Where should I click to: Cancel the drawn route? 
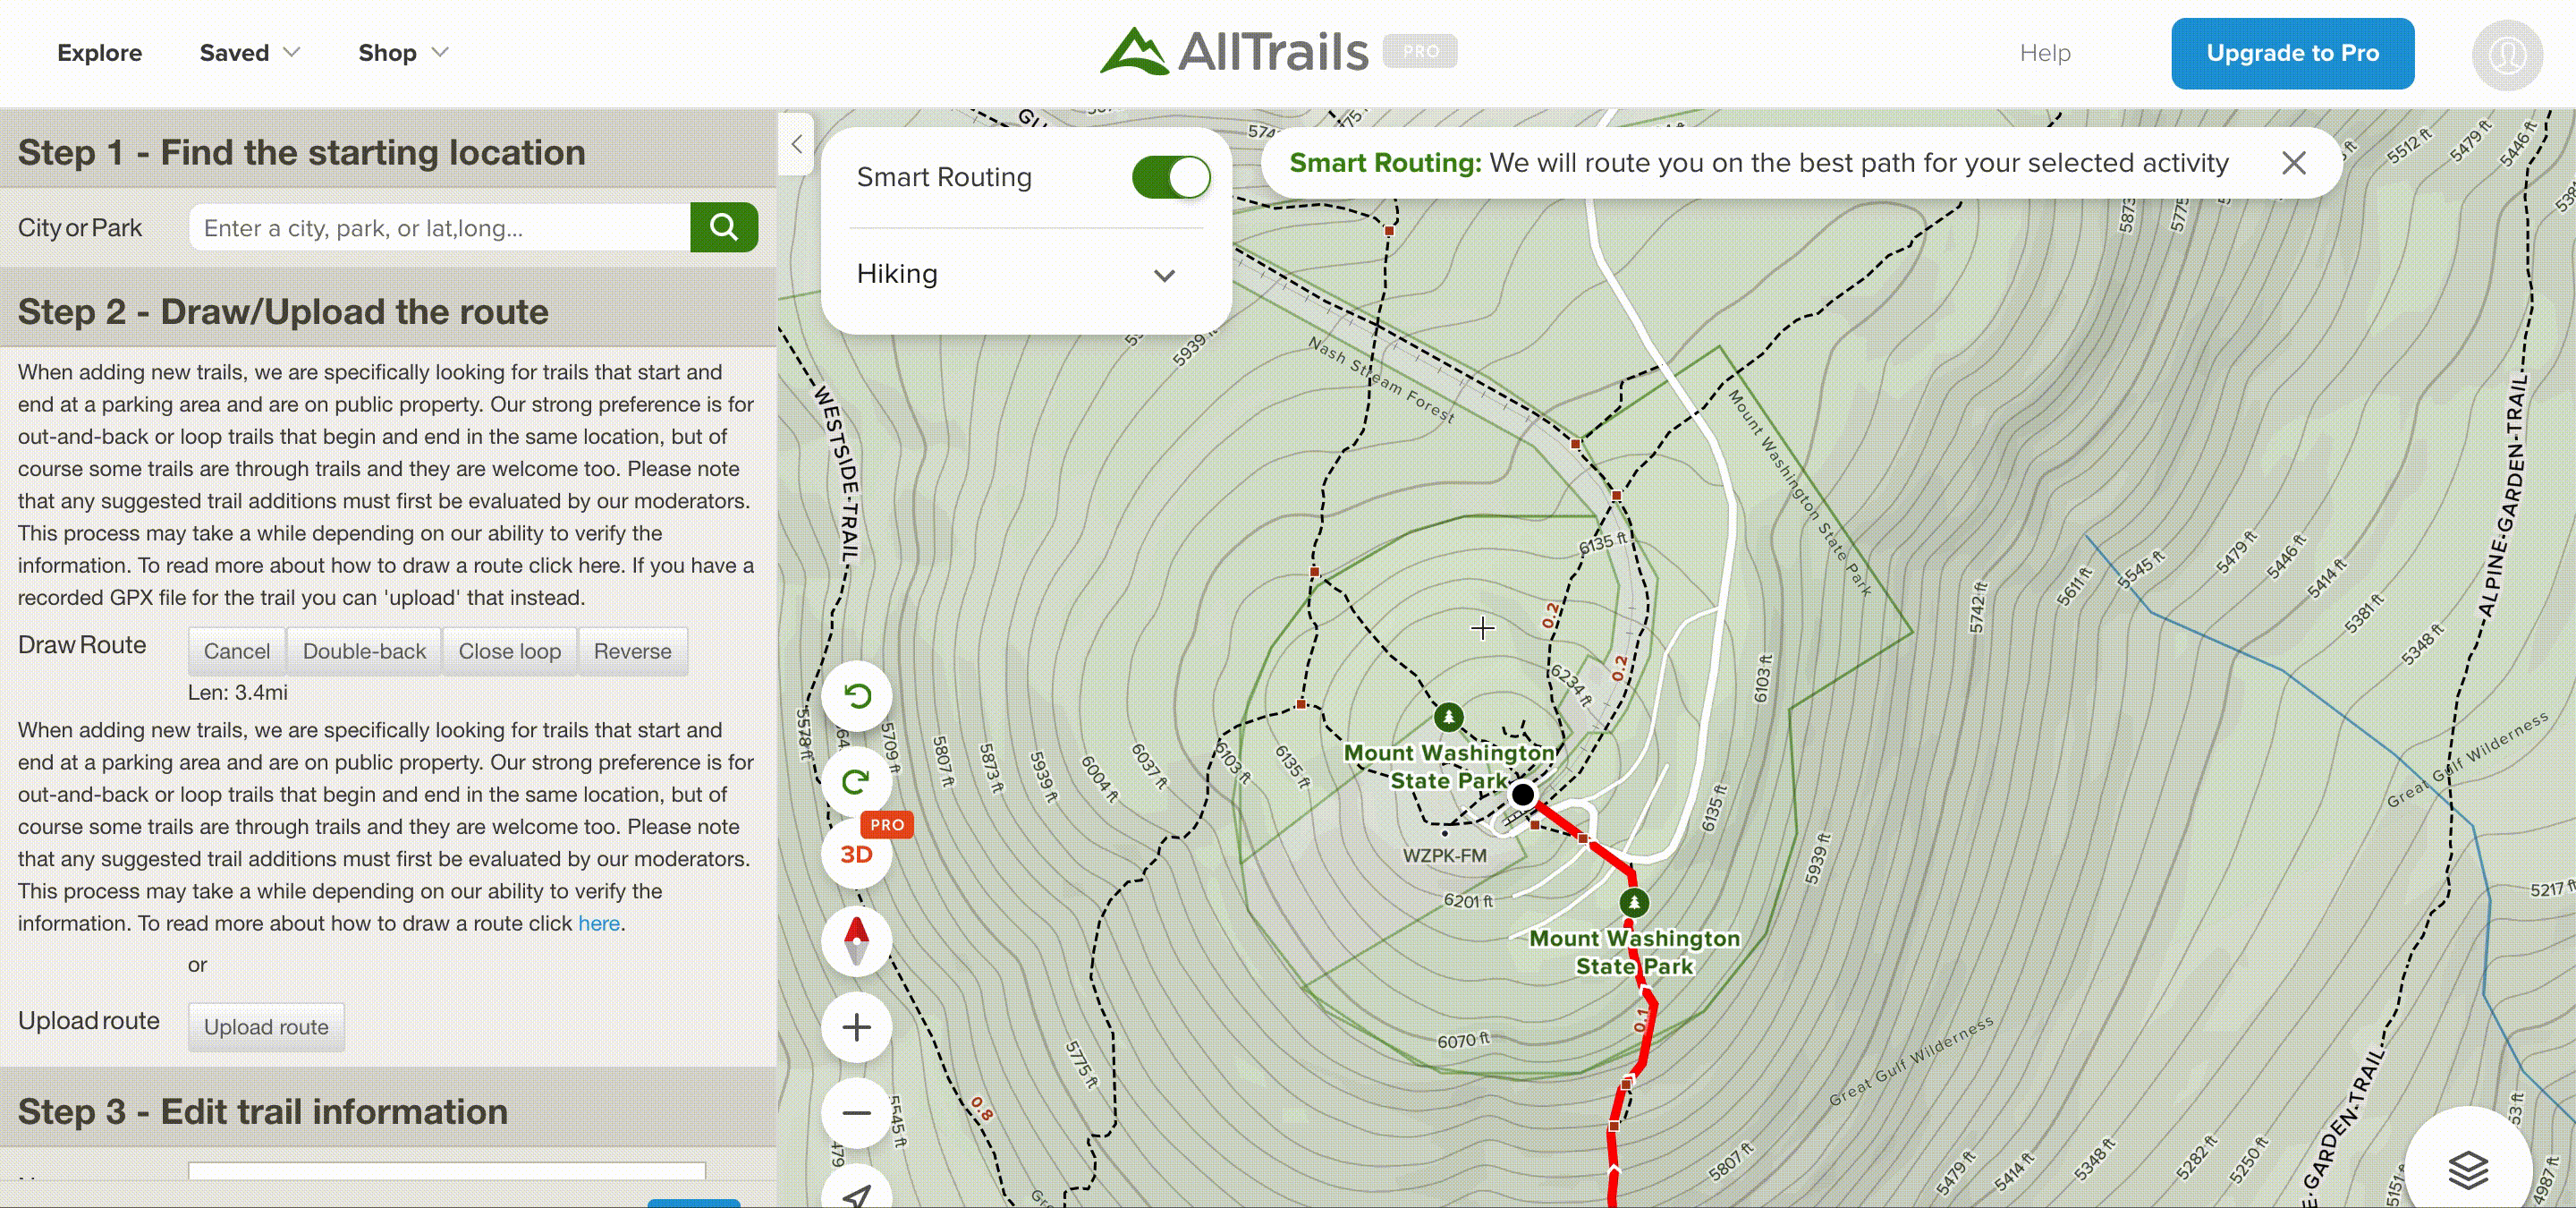pos(237,651)
